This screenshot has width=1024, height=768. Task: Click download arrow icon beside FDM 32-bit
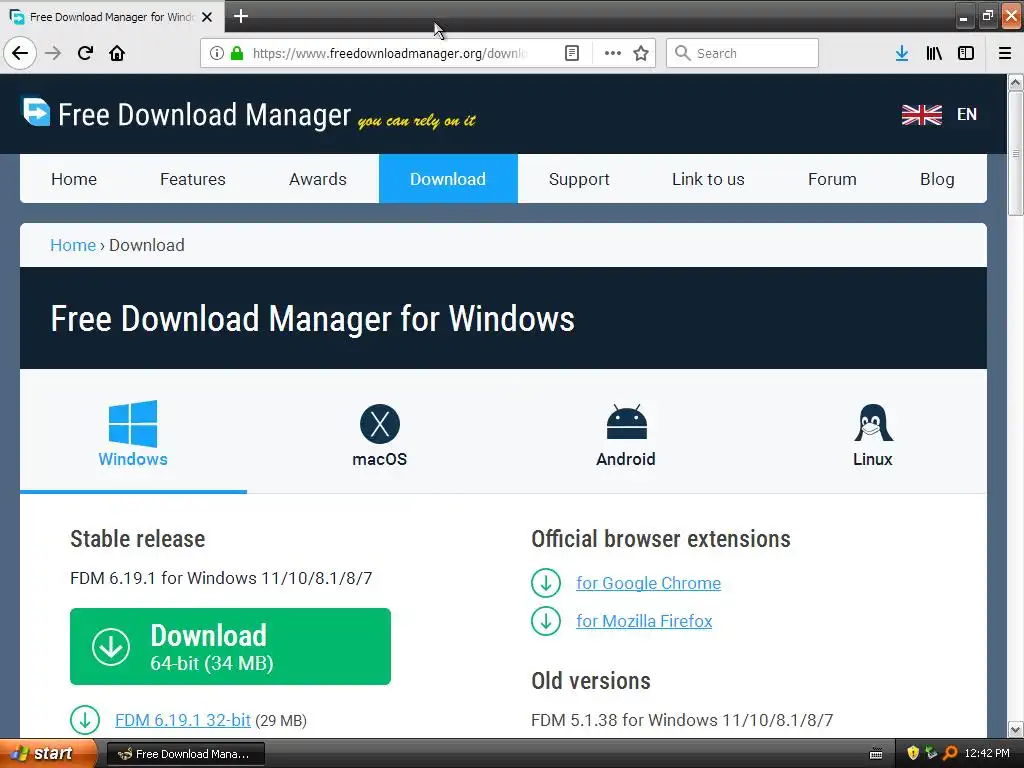(85, 720)
